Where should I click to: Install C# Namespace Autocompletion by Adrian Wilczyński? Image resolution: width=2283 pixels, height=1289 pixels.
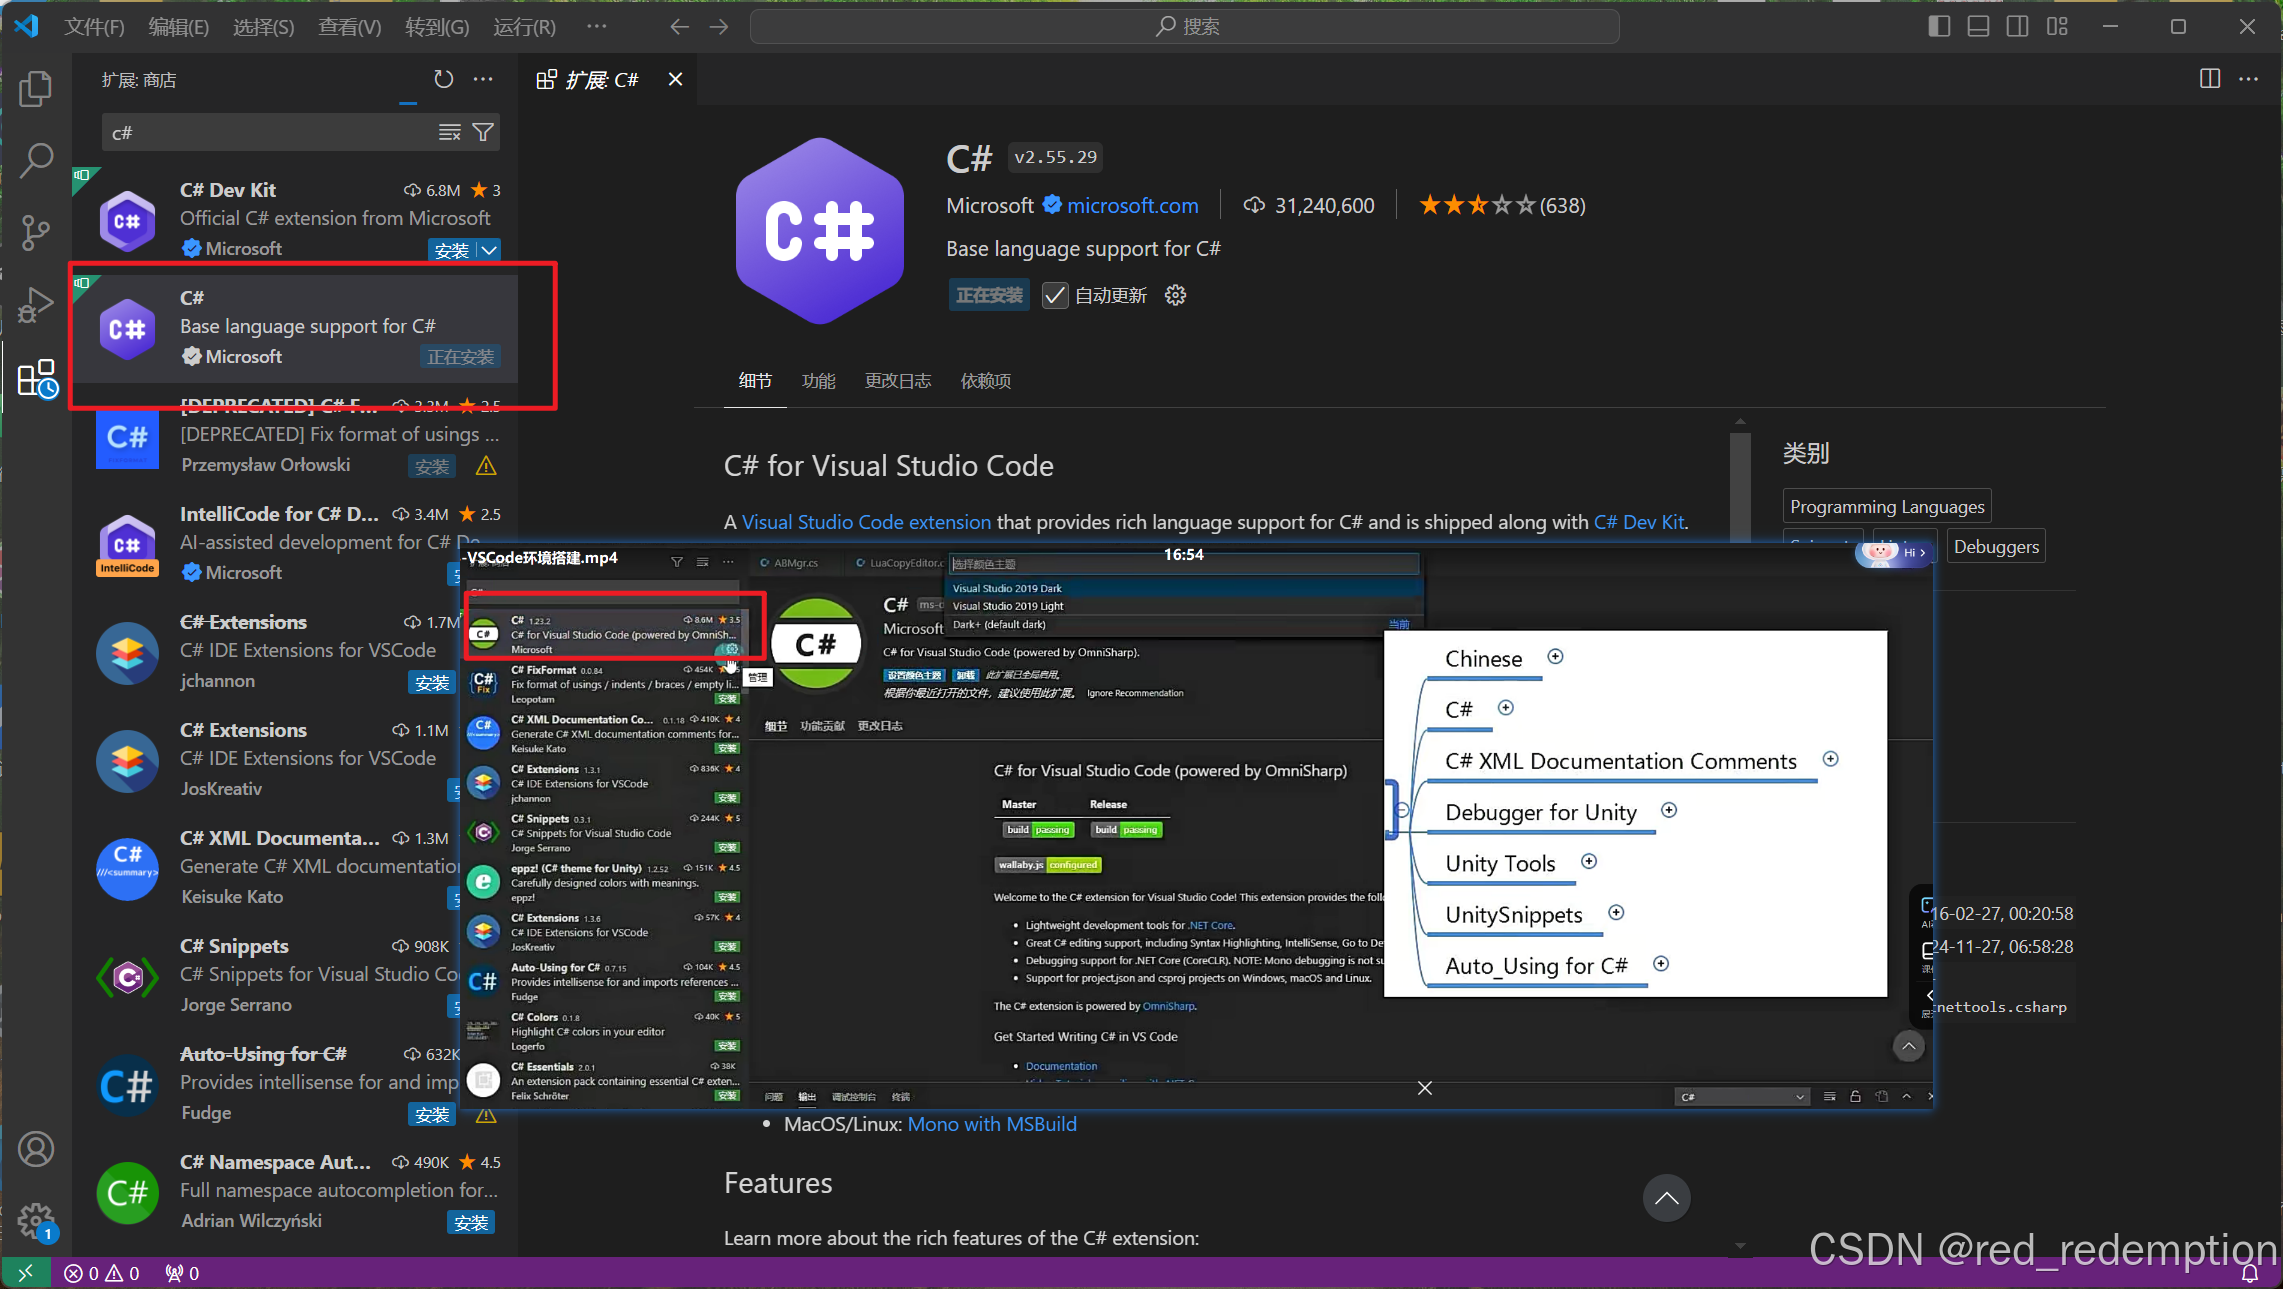[x=471, y=1222]
